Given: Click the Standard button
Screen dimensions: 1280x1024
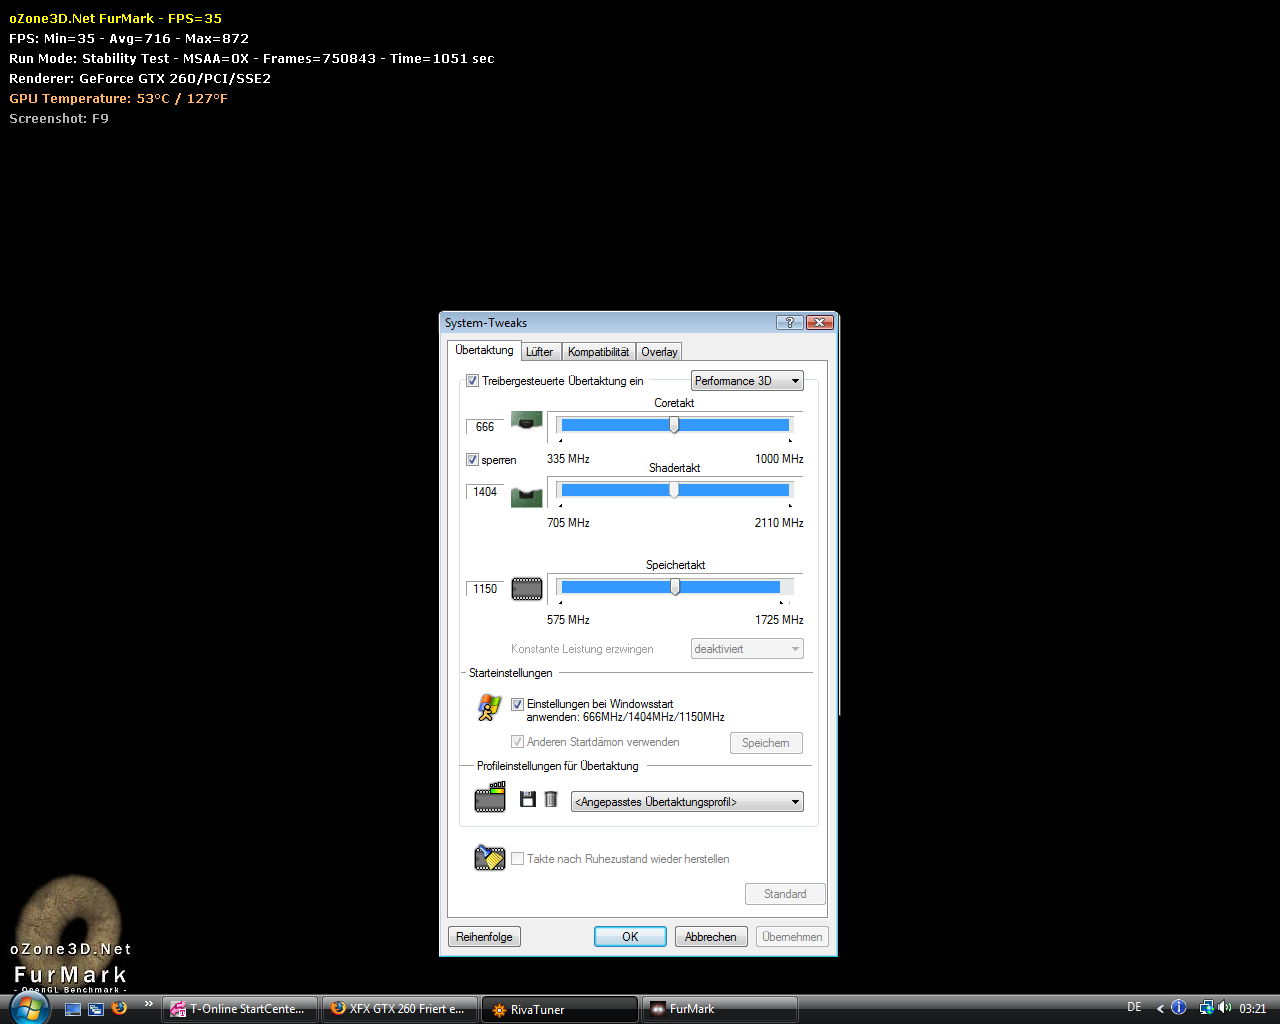Looking at the screenshot, I should [x=785, y=894].
